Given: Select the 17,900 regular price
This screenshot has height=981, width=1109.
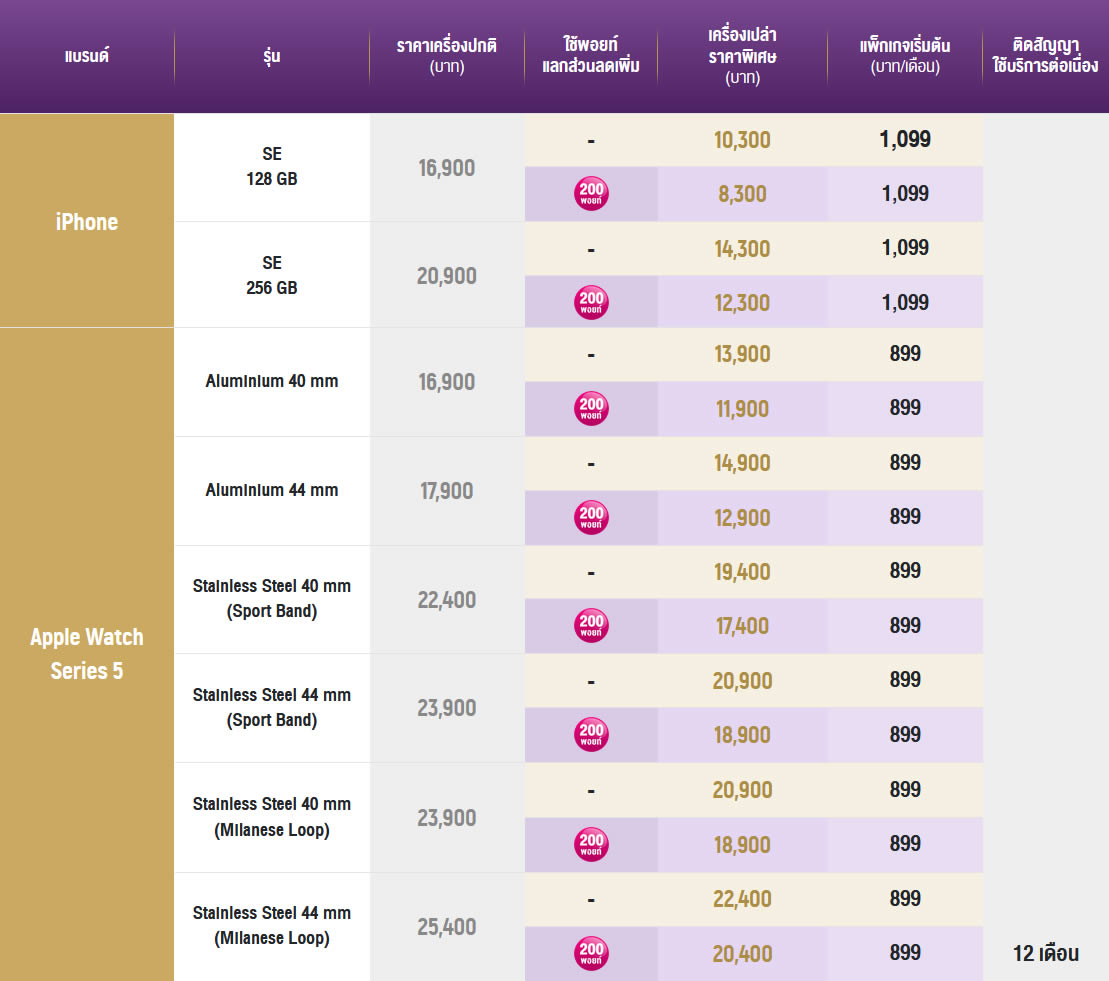Looking at the screenshot, I should pos(446,491).
